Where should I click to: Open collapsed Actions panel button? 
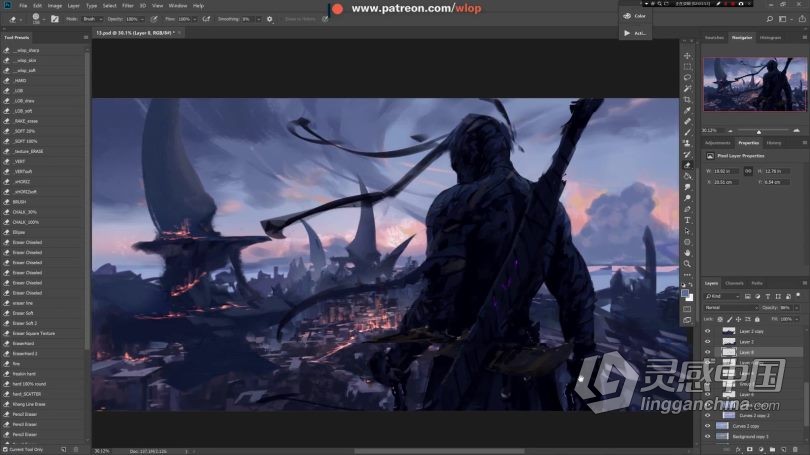[635, 33]
